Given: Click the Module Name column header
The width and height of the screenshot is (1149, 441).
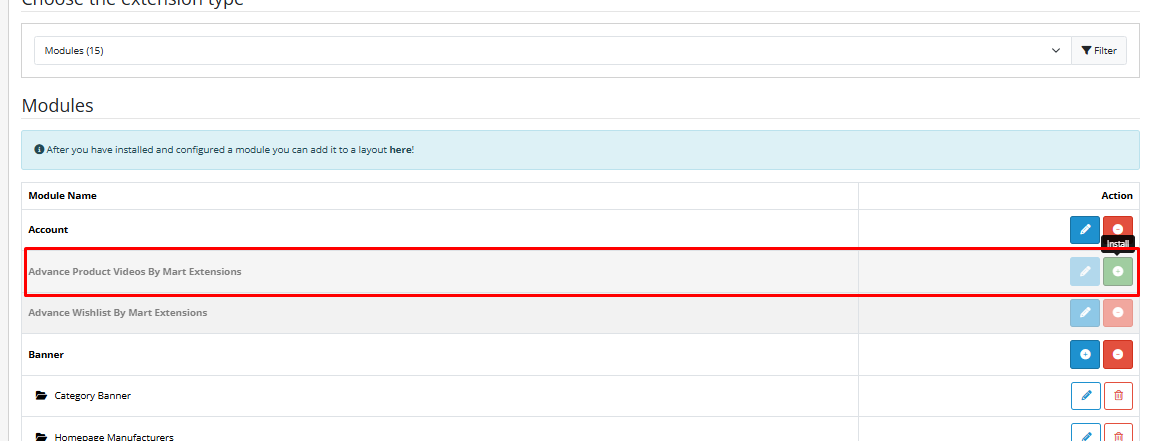Looking at the screenshot, I should point(62,196).
